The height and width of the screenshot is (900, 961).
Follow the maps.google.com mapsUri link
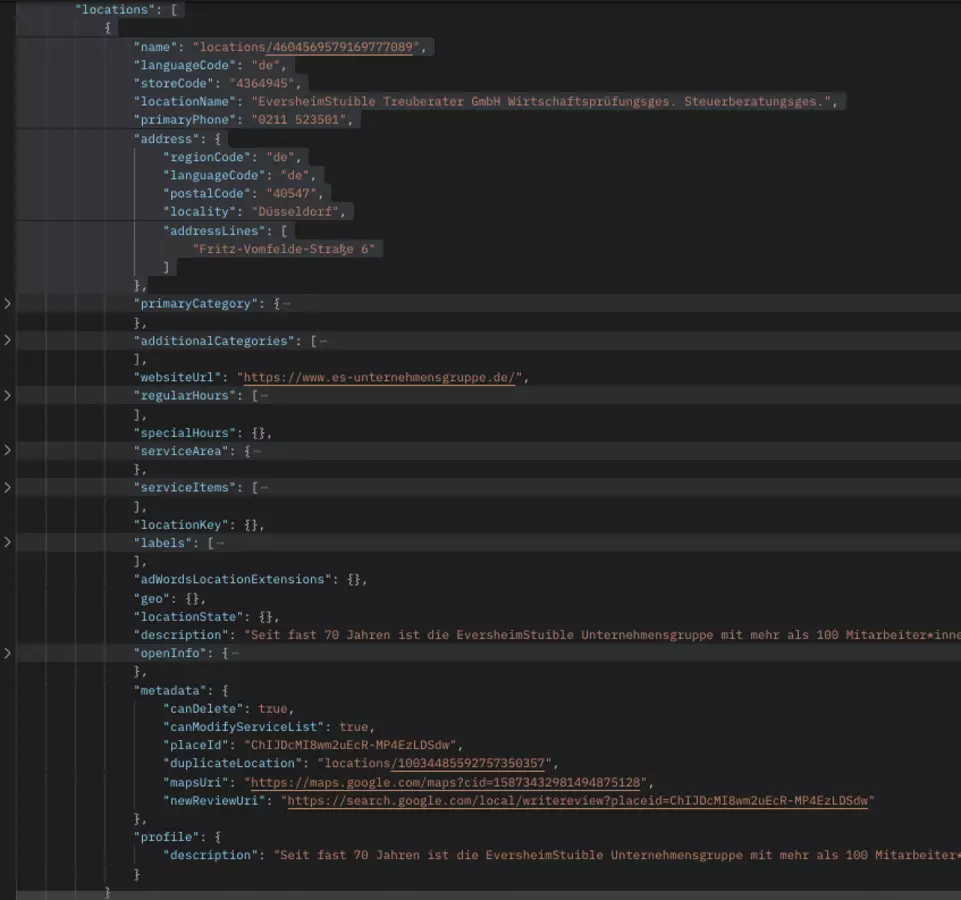(x=450, y=782)
